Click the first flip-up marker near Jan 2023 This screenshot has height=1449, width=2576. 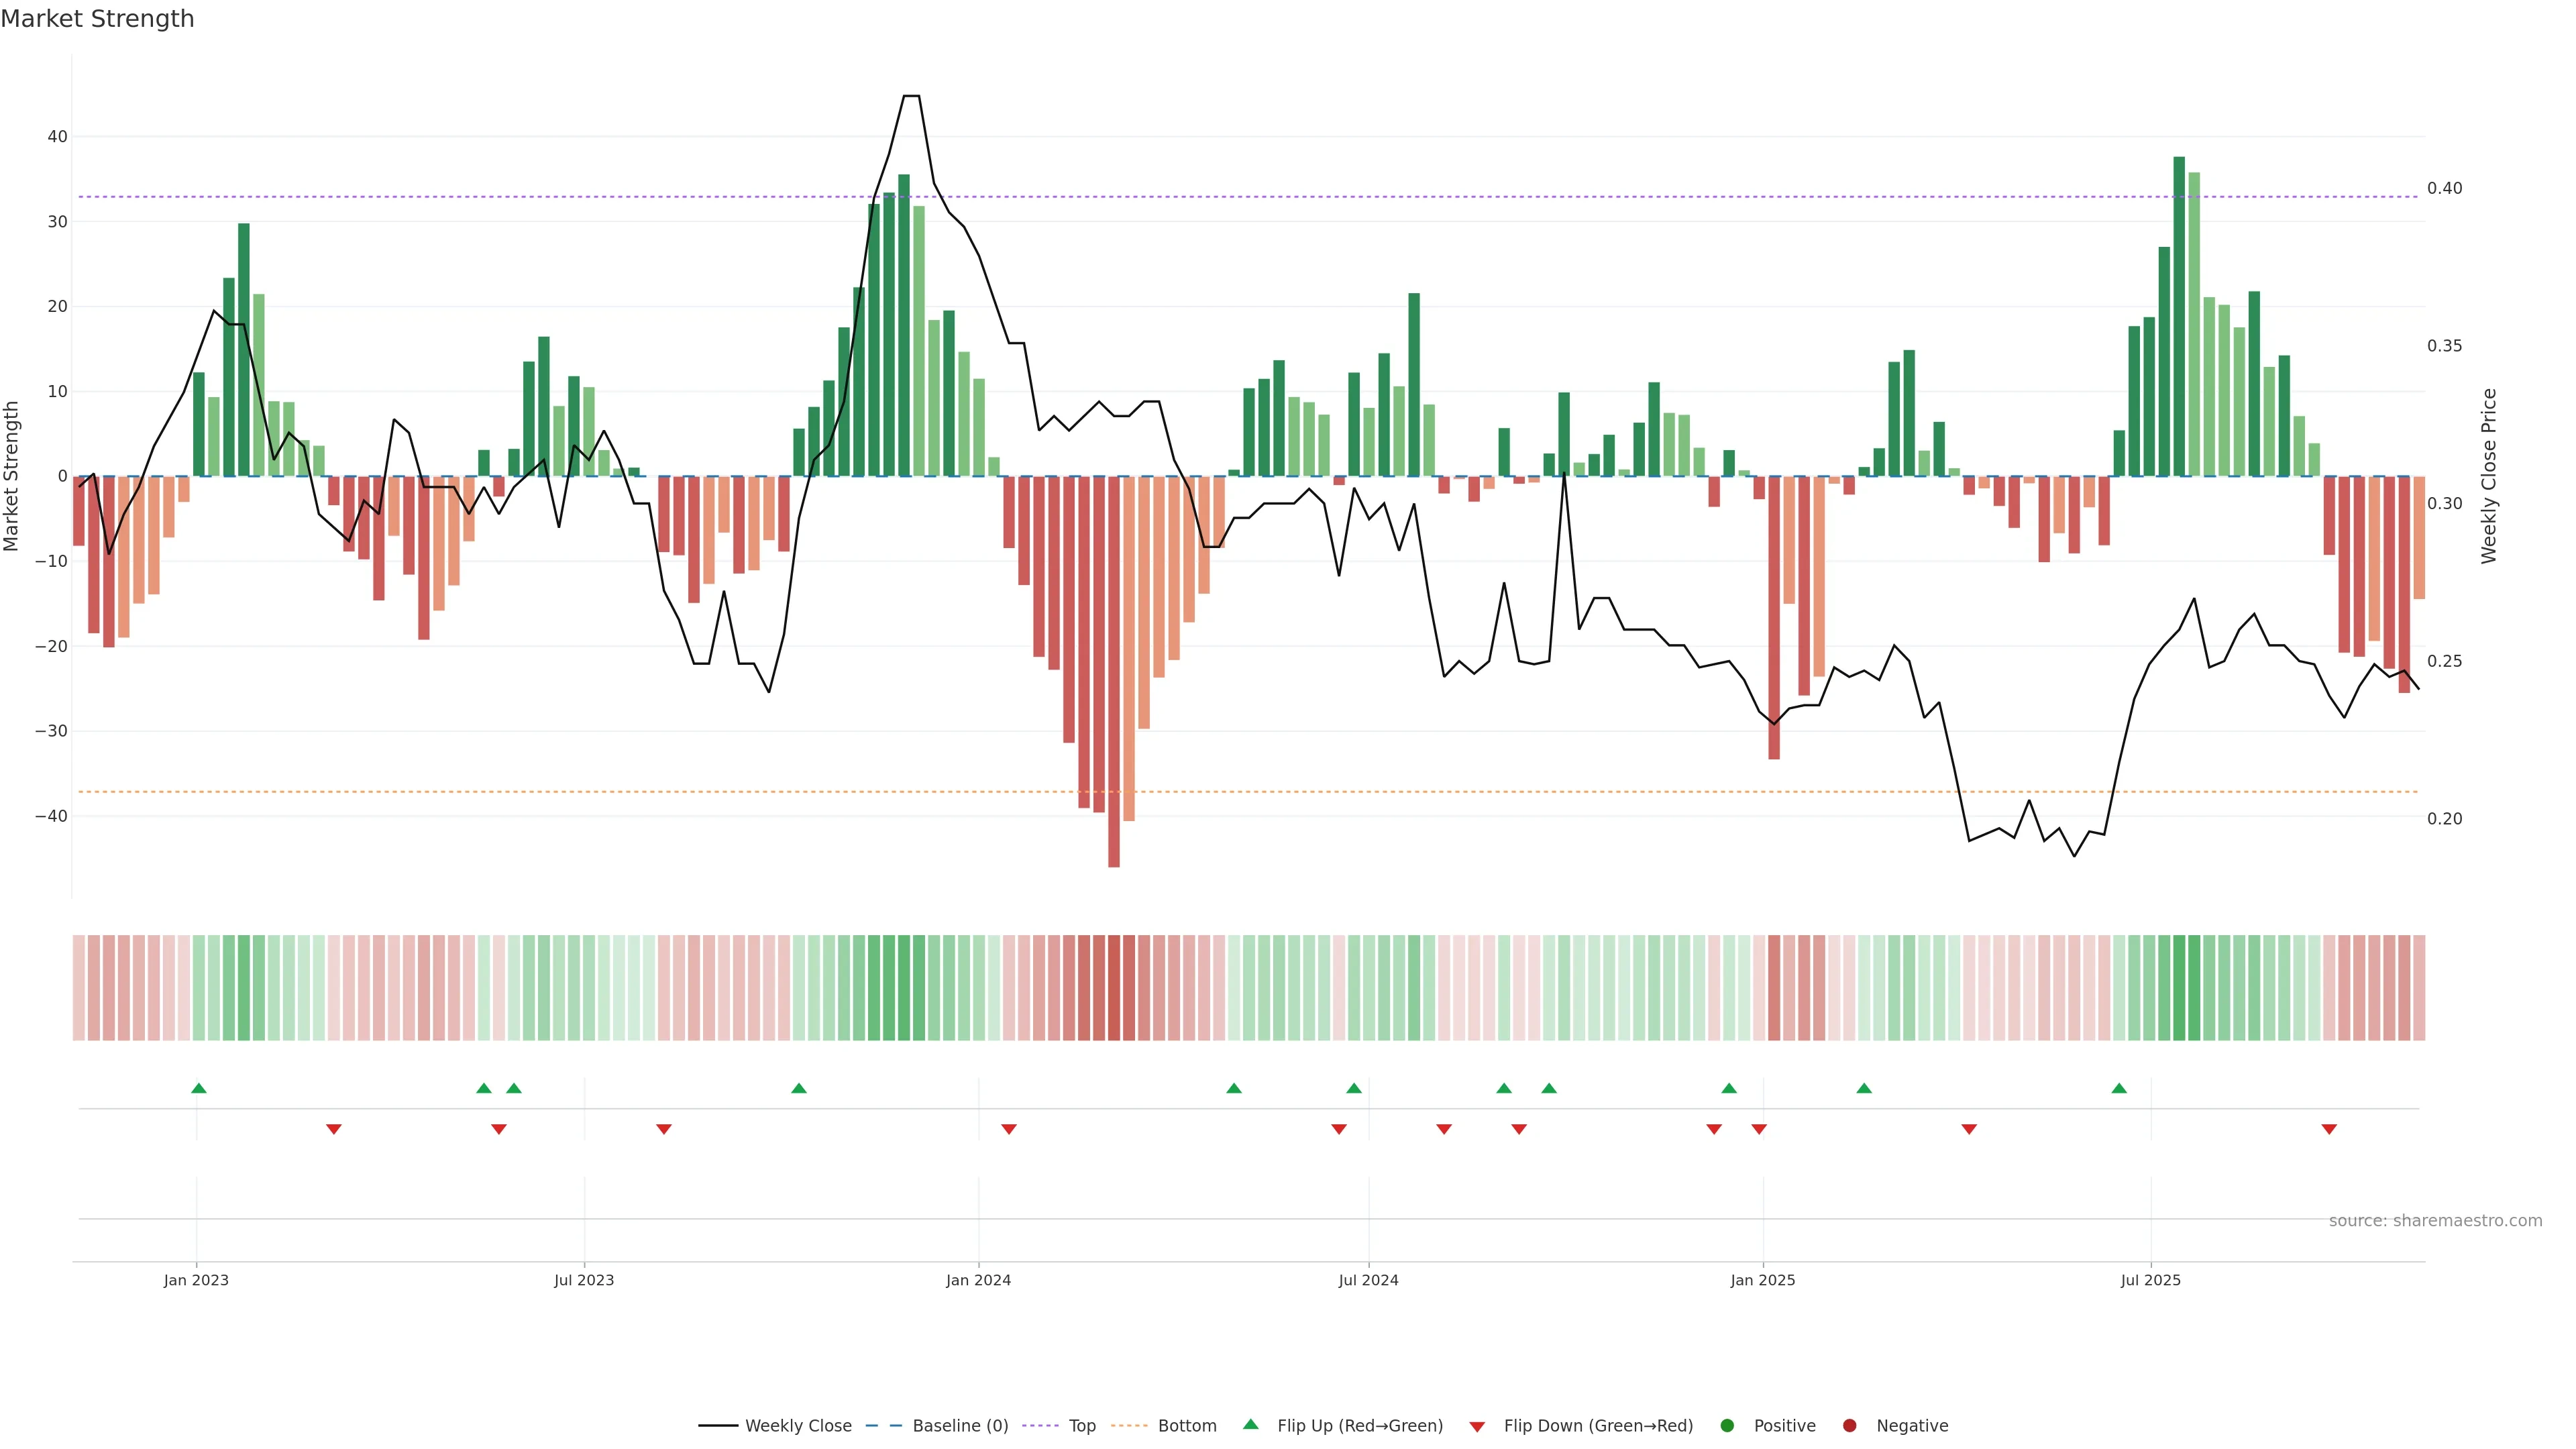[x=199, y=1088]
